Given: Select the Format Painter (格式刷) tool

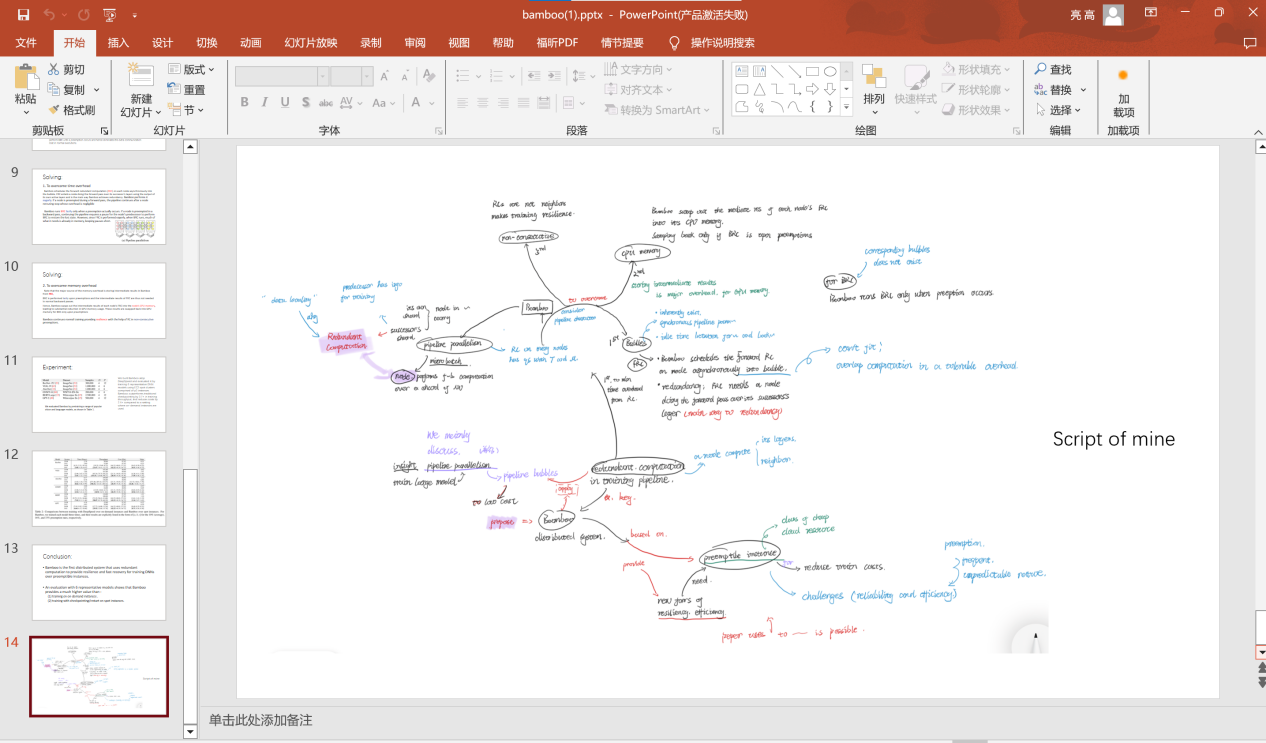Looking at the screenshot, I should [x=71, y=110].
